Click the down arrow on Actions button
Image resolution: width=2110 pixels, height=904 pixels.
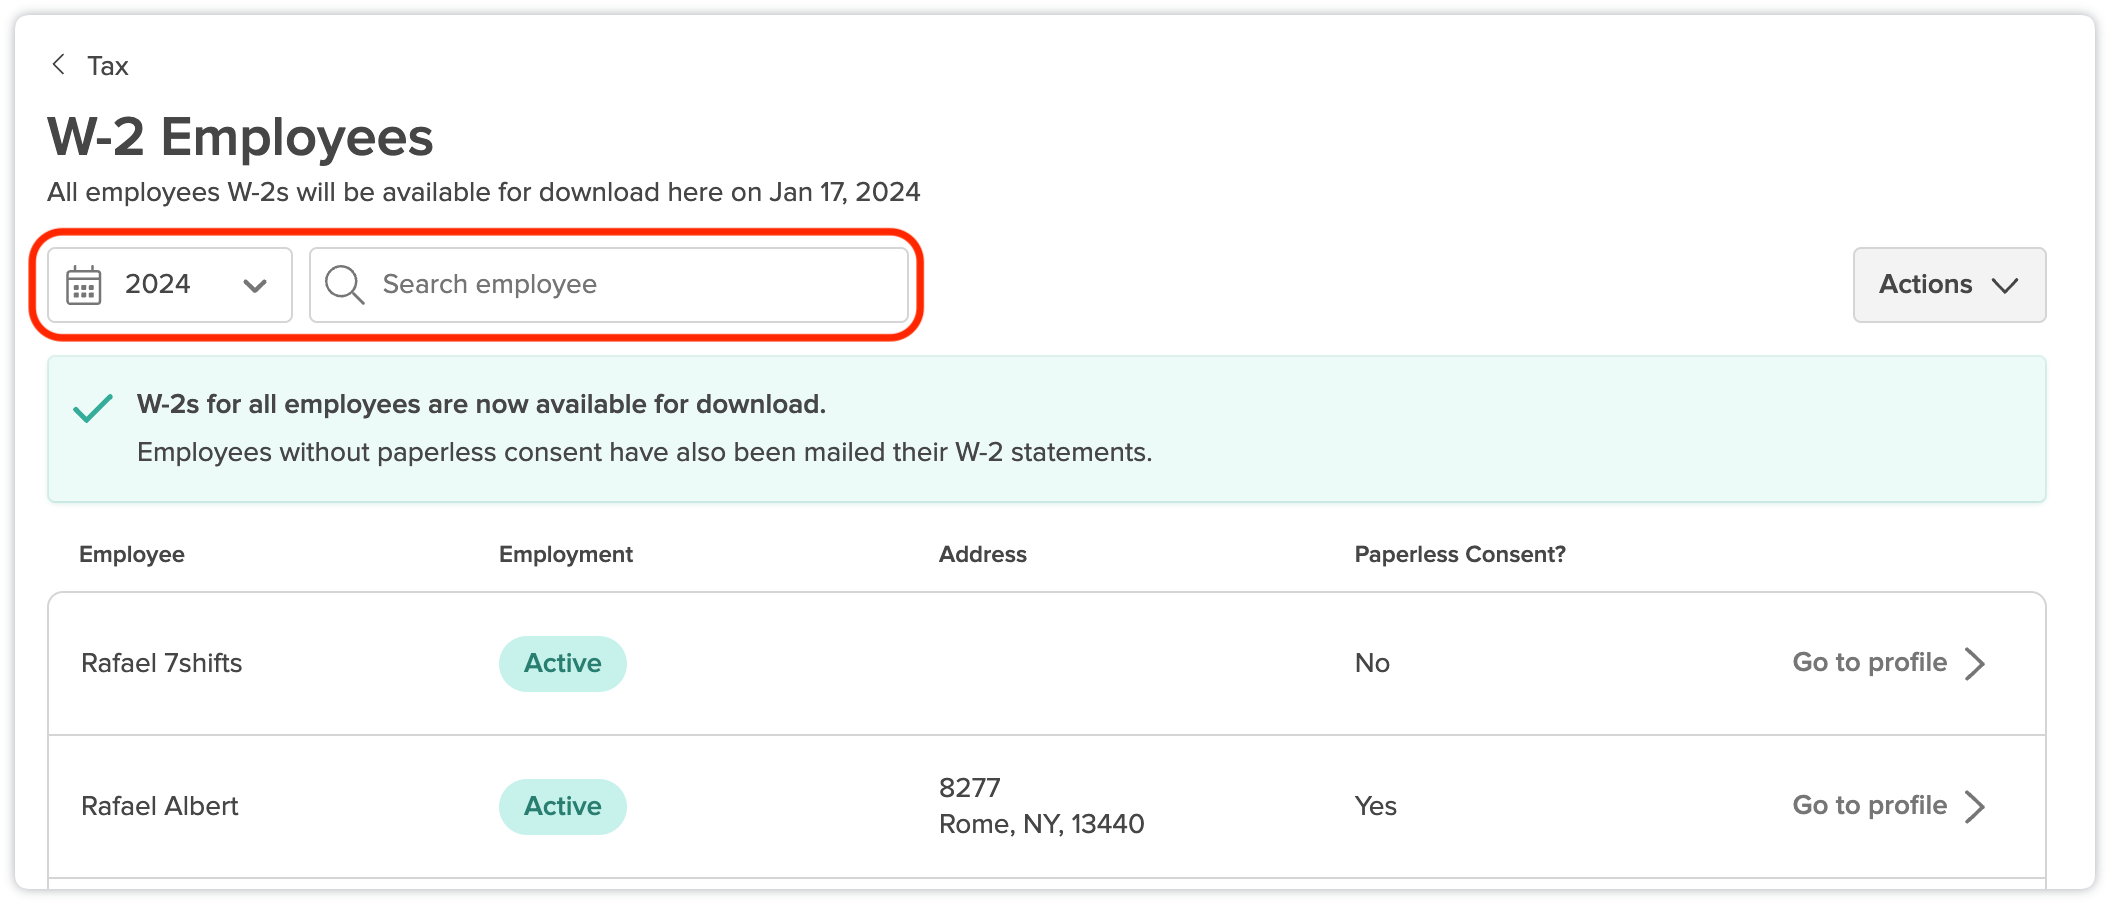[x=2005, y=286]
